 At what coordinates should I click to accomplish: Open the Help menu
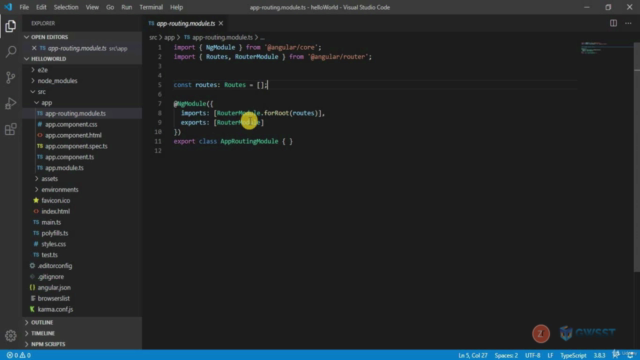[x=176, y=7]
